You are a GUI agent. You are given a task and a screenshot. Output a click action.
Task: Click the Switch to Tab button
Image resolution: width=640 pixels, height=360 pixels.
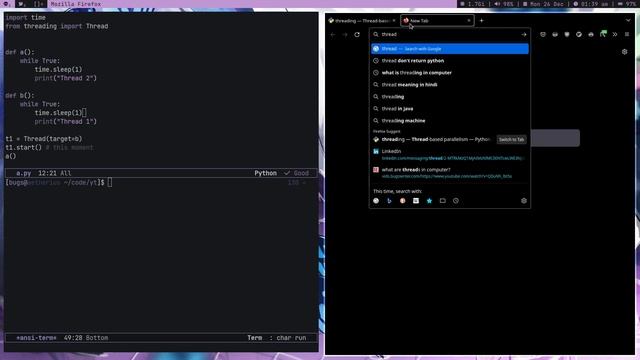pos(511,140)
